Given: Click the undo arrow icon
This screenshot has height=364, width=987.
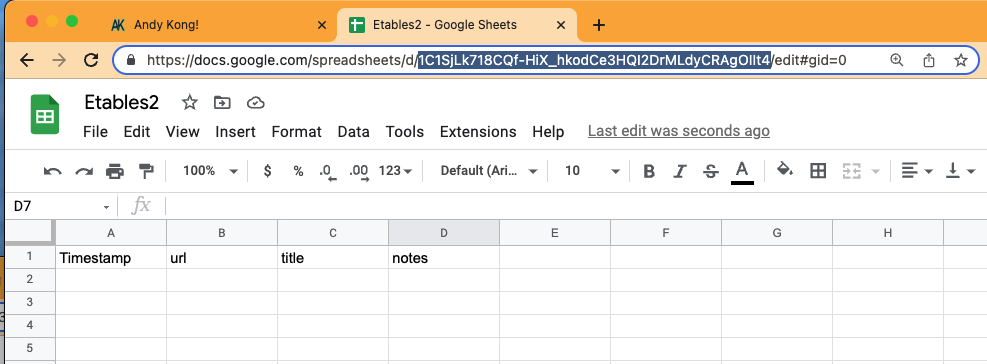Looking at the screenshot, I should [x=52, y=171].
